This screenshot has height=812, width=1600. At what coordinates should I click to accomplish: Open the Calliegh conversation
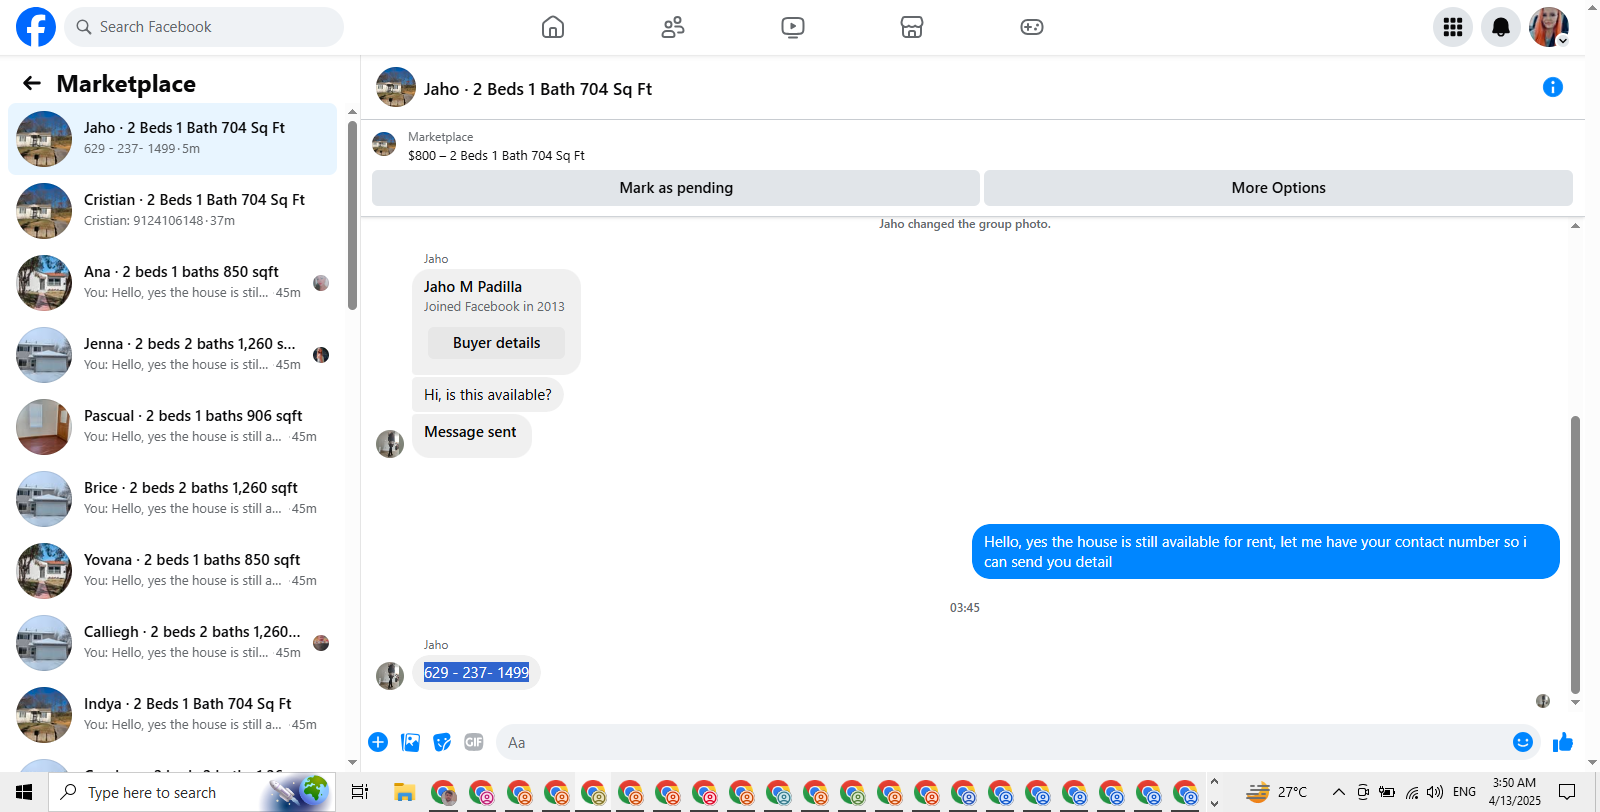[172, 643]
